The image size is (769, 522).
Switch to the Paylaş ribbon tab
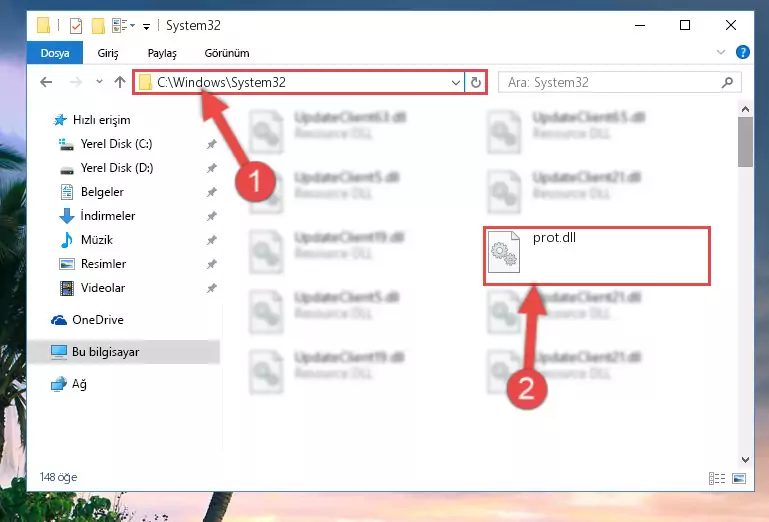tap(162, 53)
